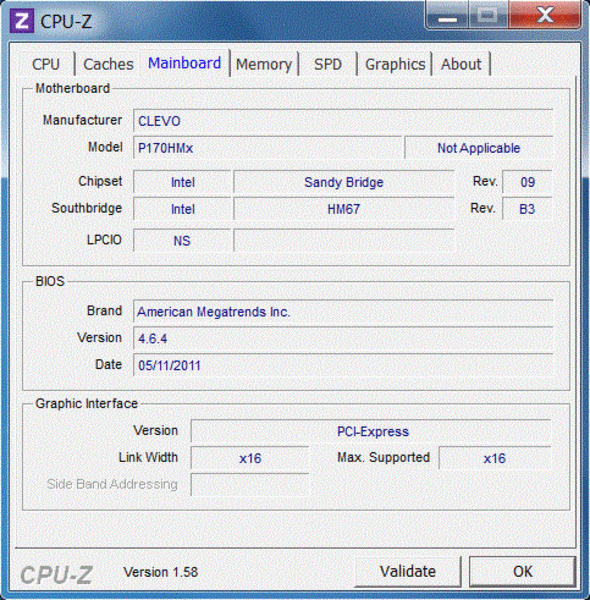Screen dimensions: 590x600
Task: Click the LPCIO label
Action: tap(104, 240)
